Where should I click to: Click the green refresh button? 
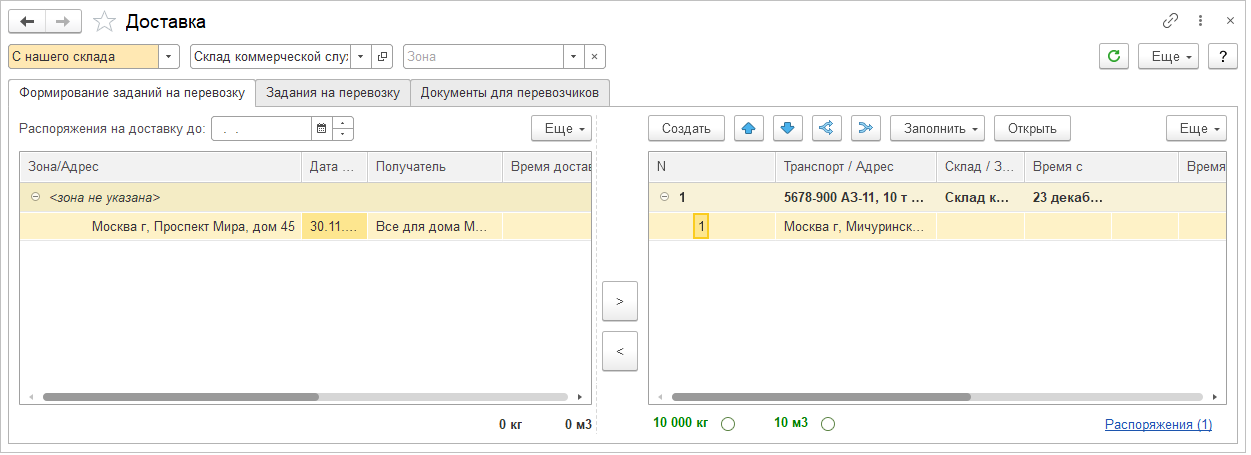(1113, 57)
